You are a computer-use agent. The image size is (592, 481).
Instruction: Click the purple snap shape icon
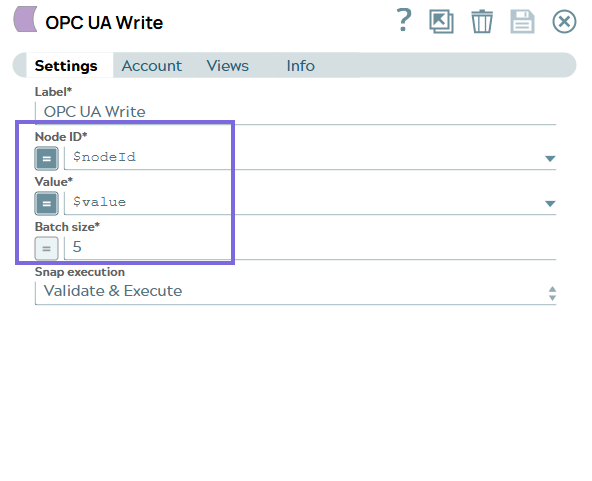[25, 19]
